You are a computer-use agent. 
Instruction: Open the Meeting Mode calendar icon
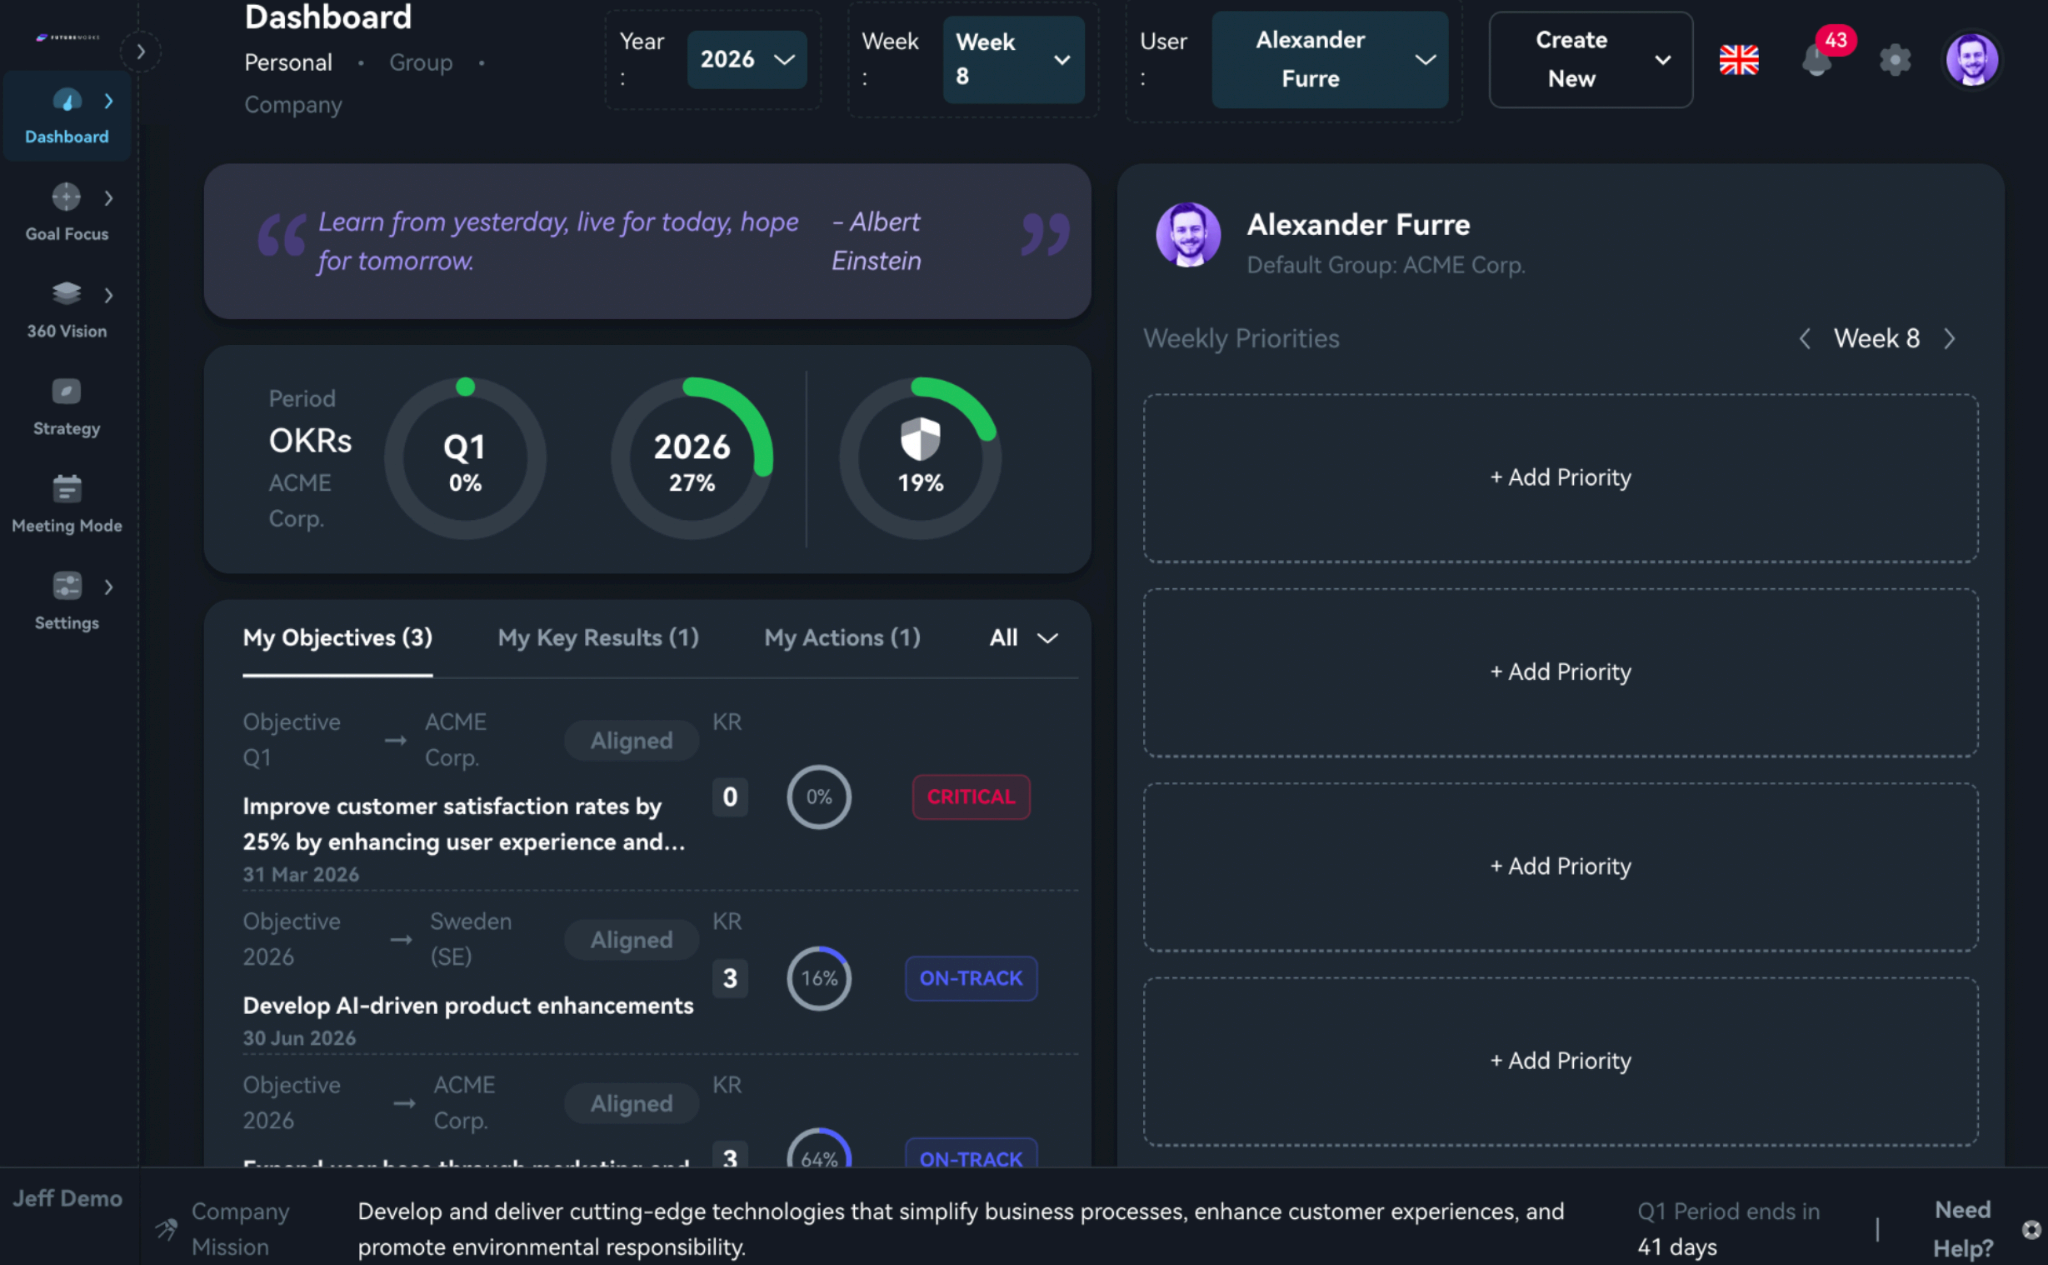66,488
